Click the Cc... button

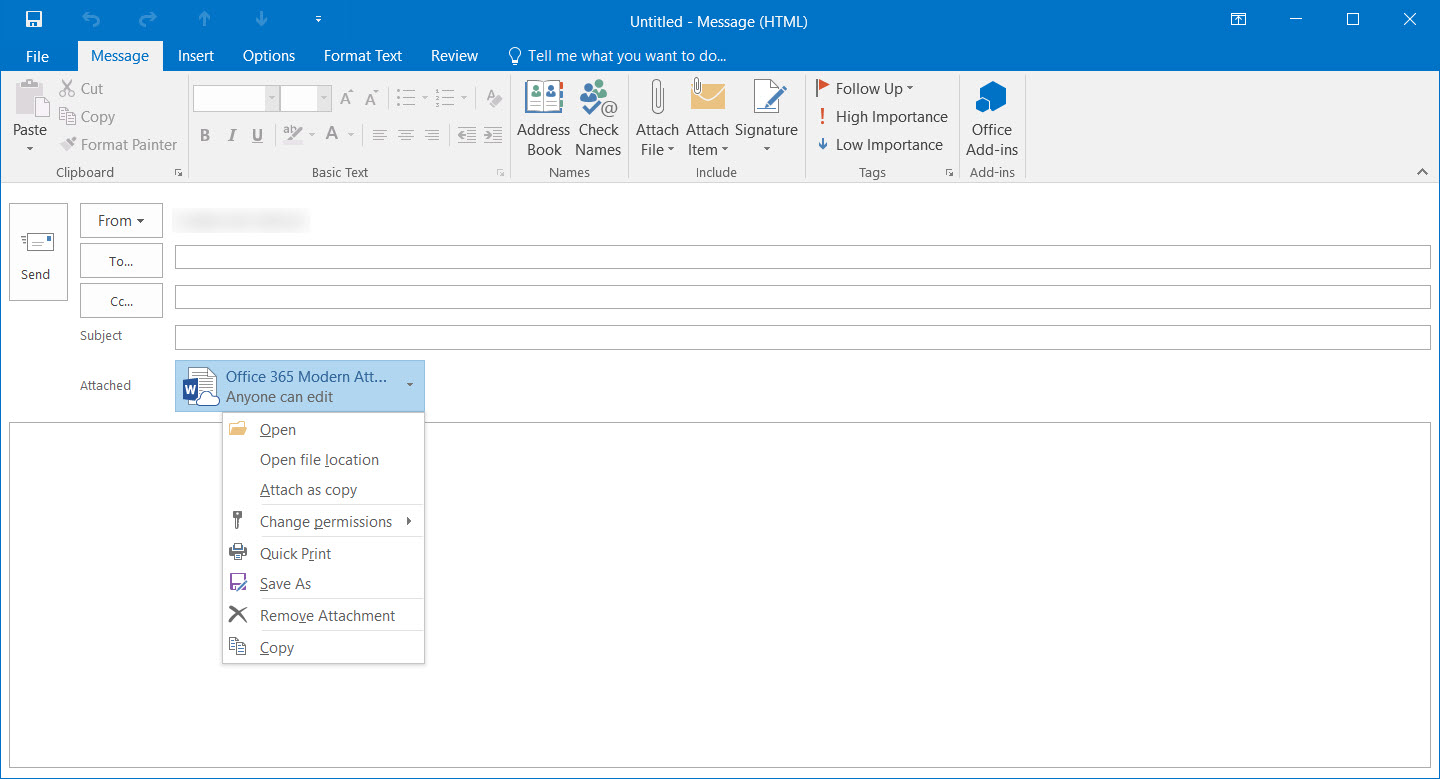pos(121,301)
